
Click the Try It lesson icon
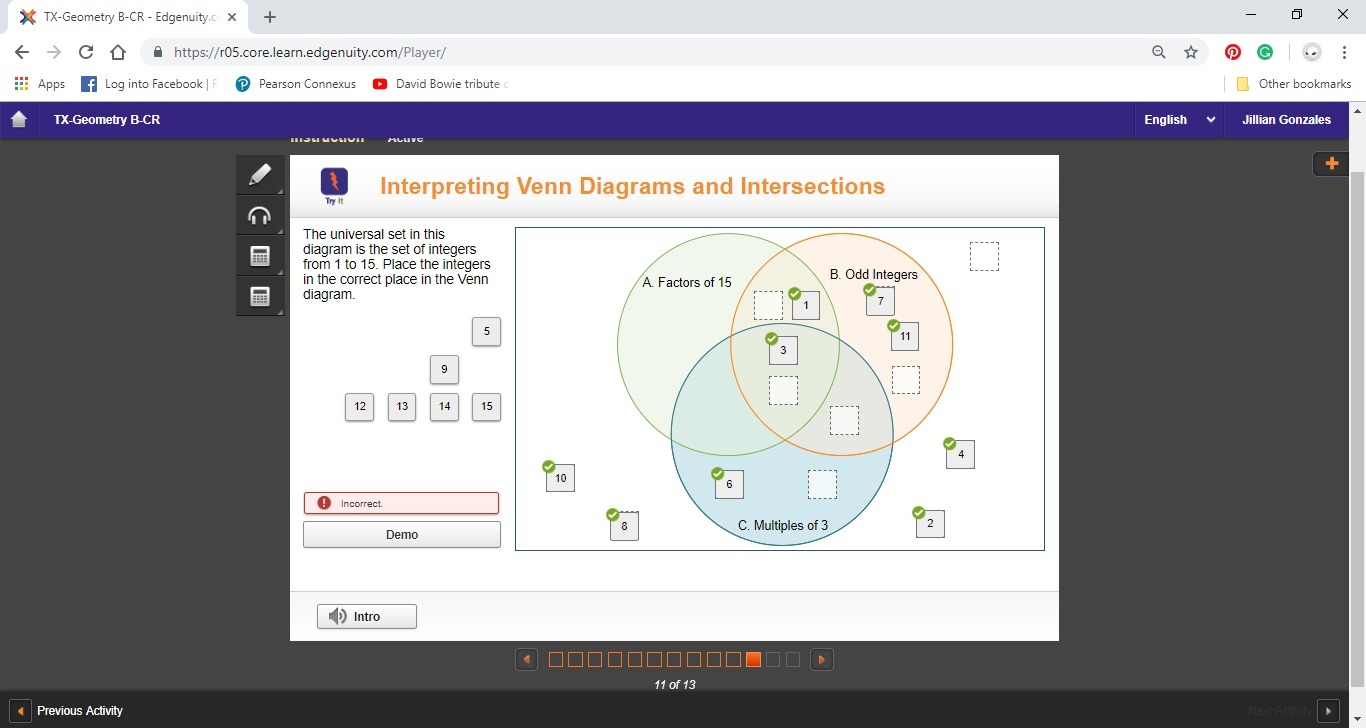coord(334,186)
